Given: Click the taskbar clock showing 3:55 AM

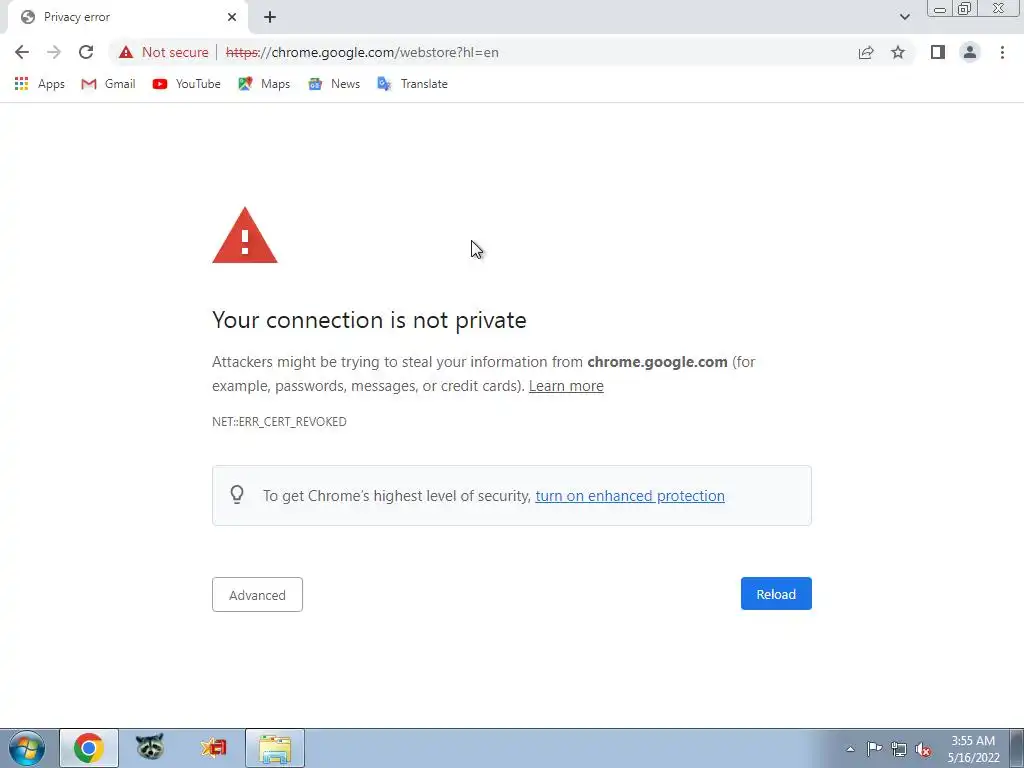Looking at the screenshot, I should [973, 749].
